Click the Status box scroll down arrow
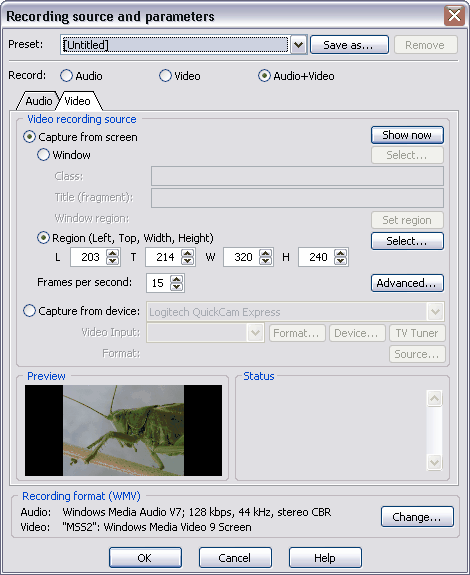Screen dimensions: 470x575 pos(434,462)
